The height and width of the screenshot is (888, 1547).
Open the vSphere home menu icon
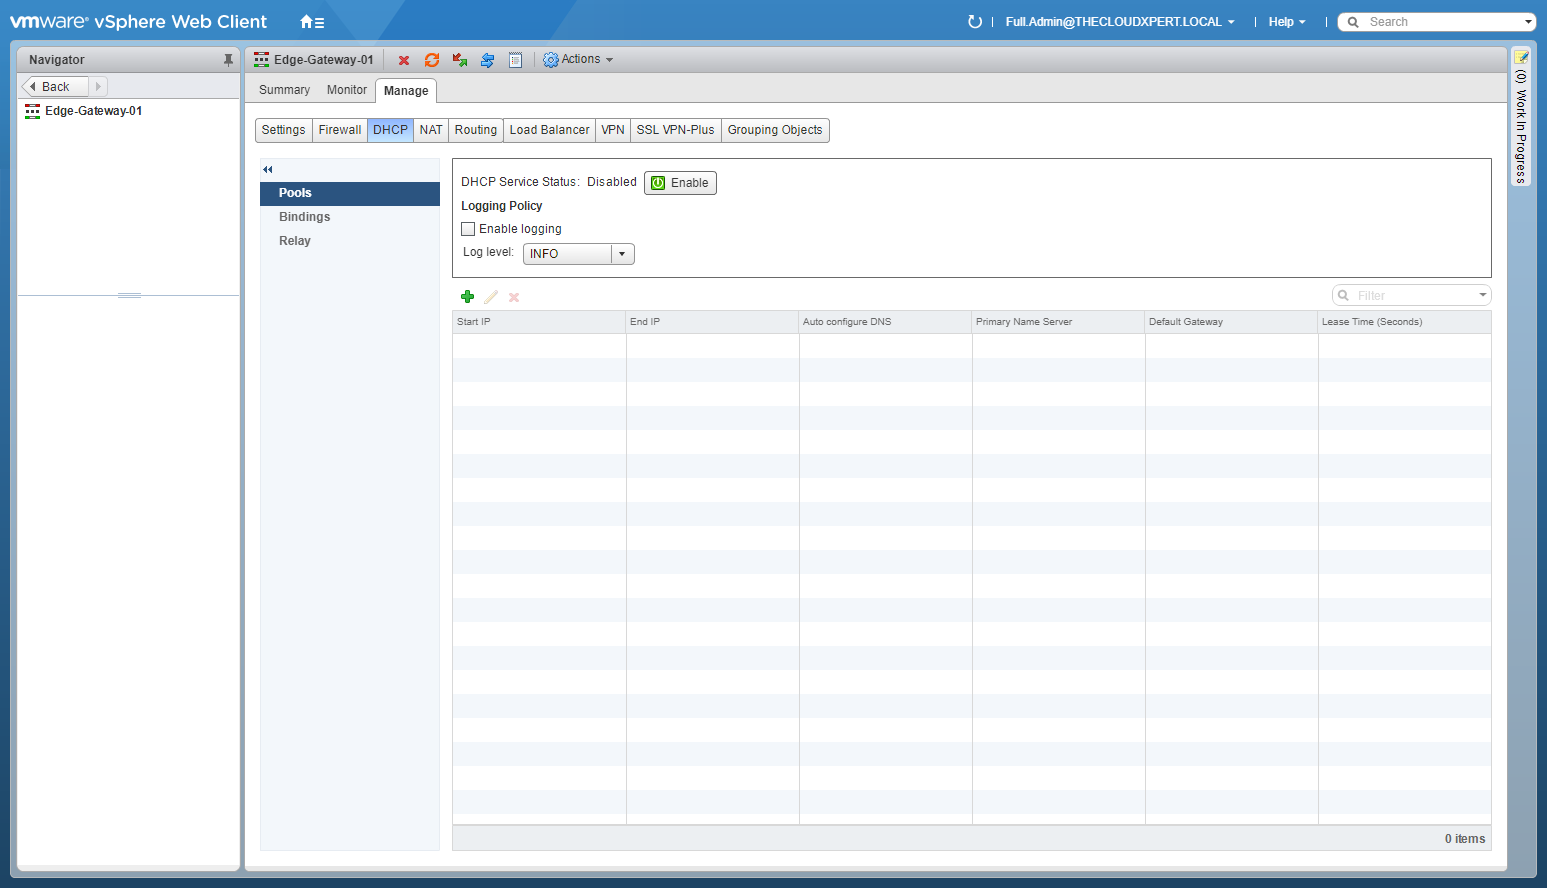[312, 22]
